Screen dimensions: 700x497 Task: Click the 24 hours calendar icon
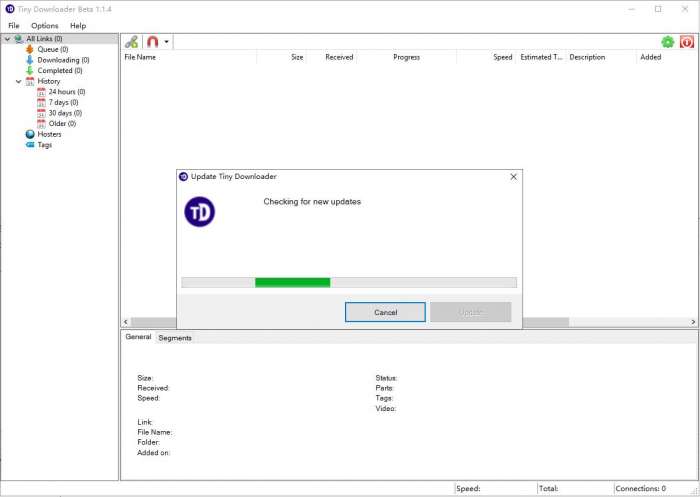click(x=41, y=92)
